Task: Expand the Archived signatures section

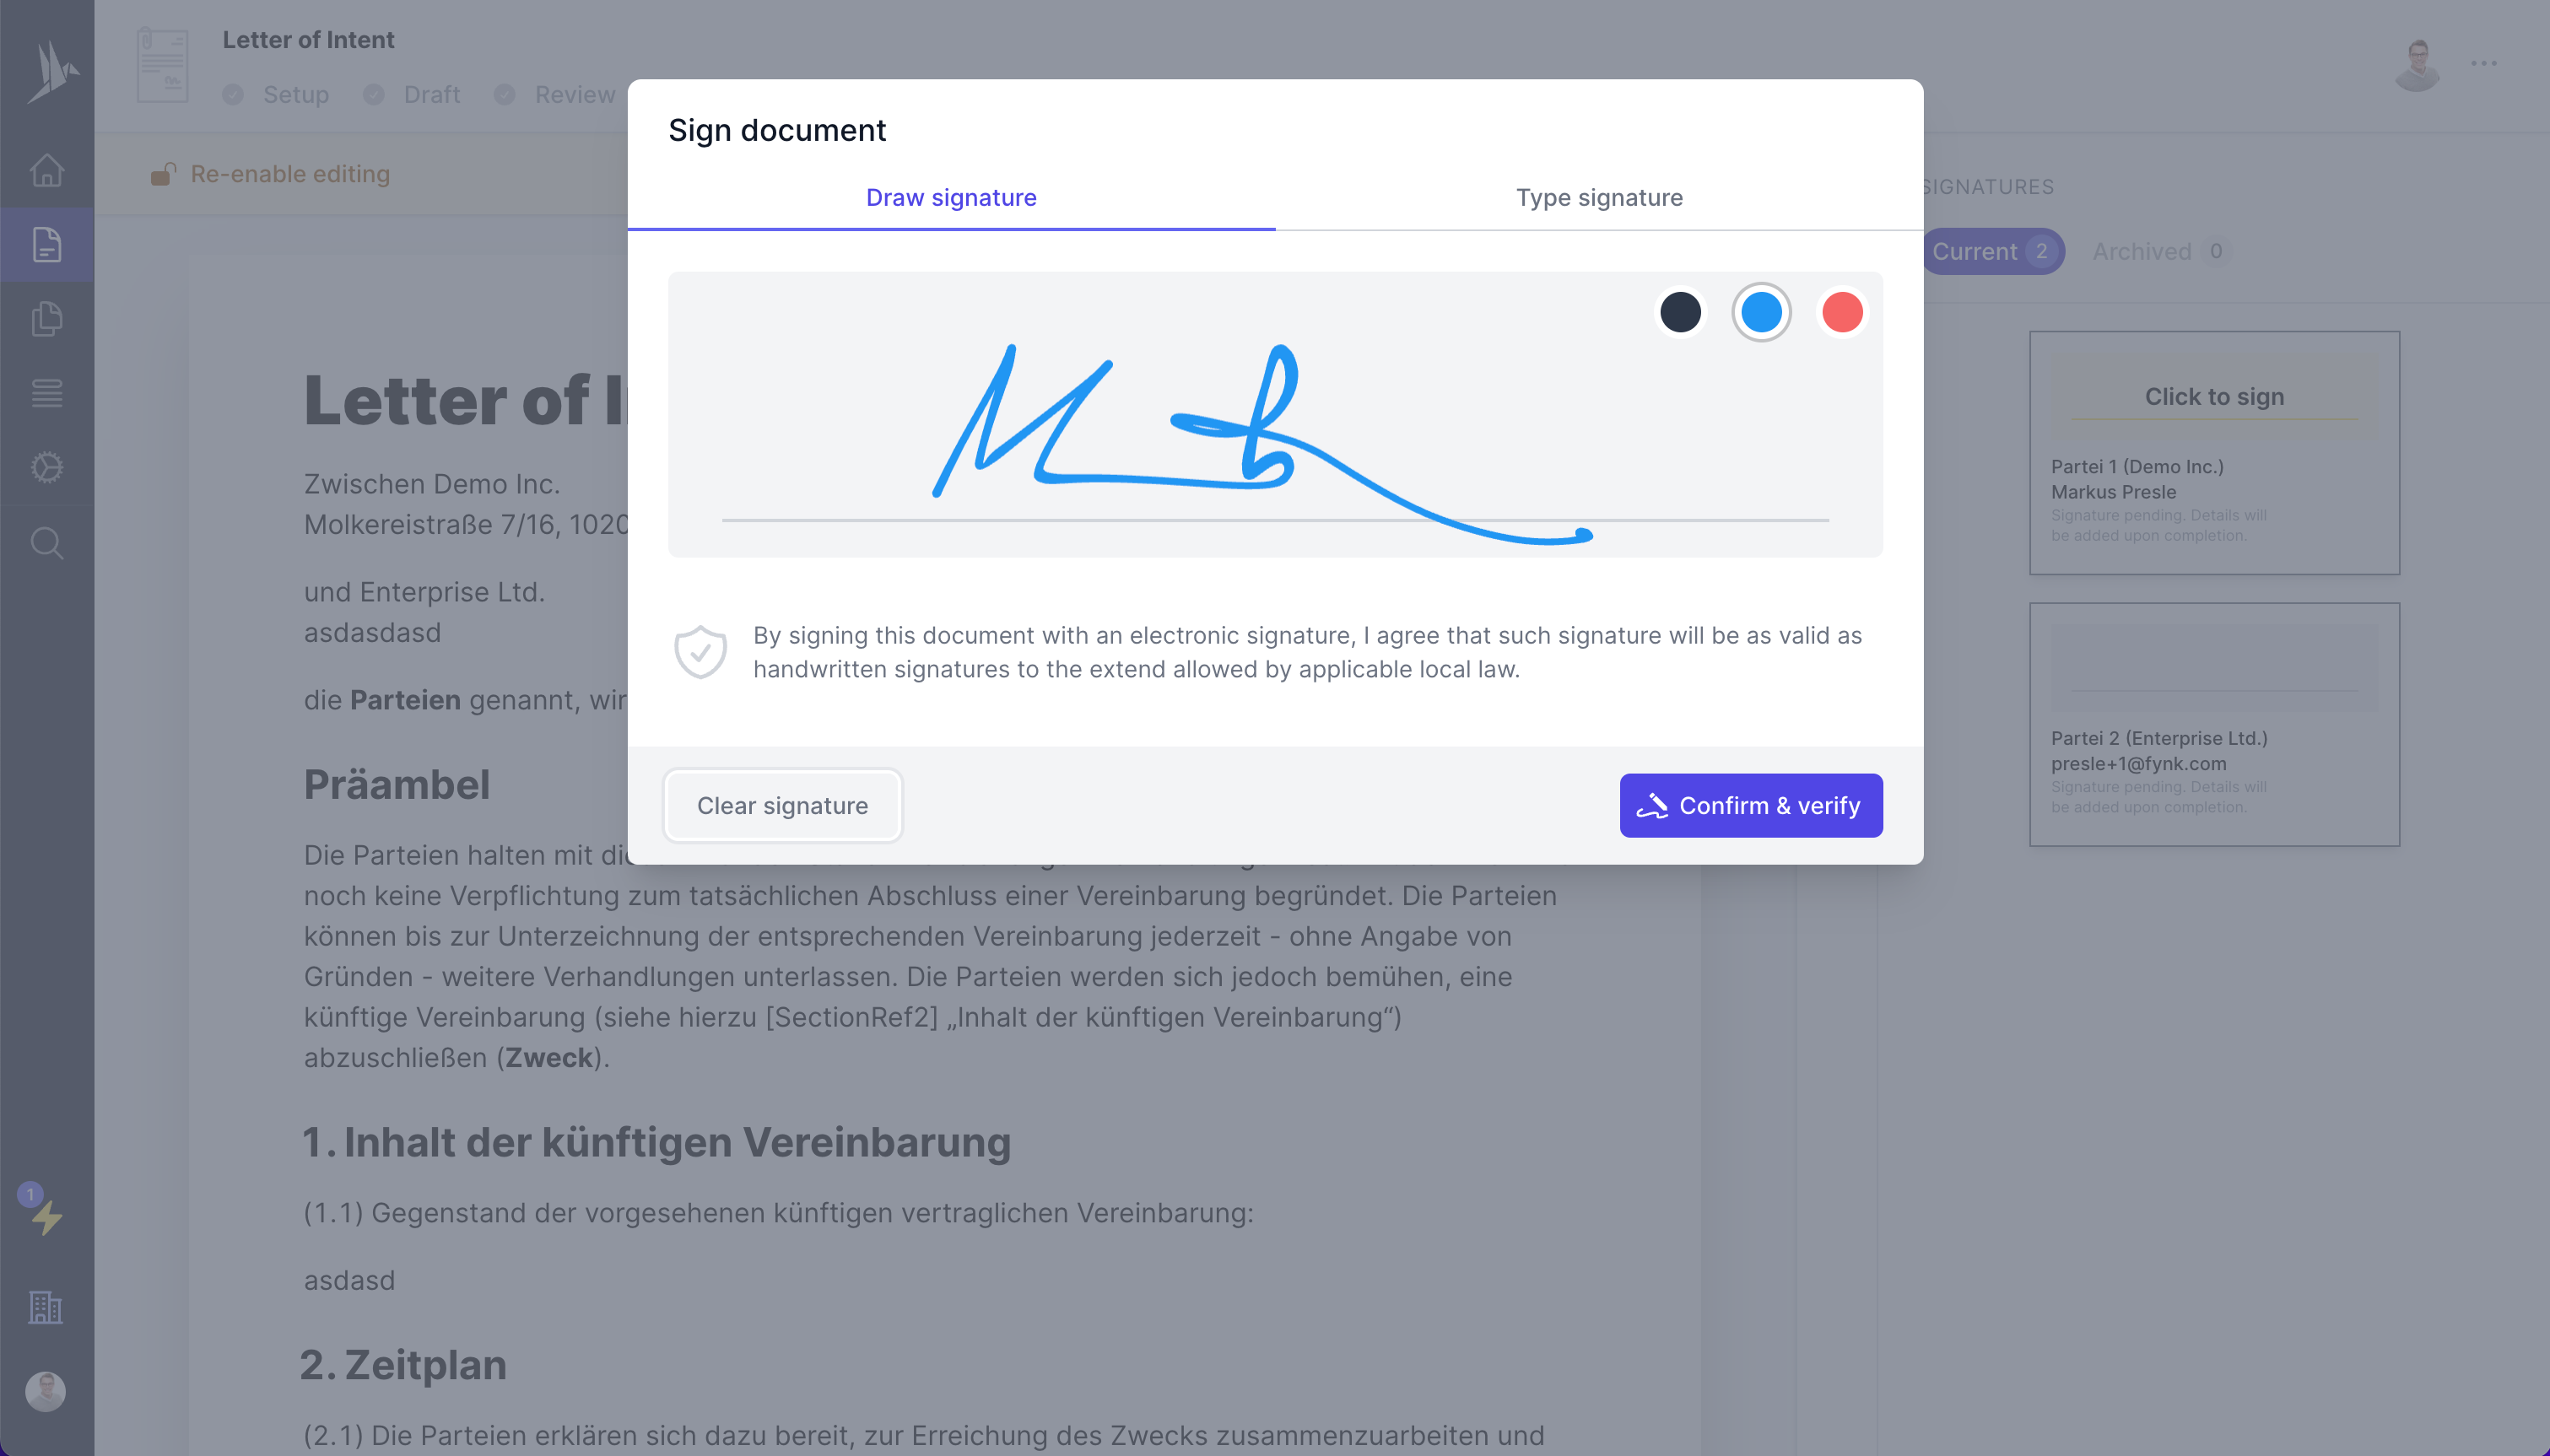Action: coord(2142,251)
